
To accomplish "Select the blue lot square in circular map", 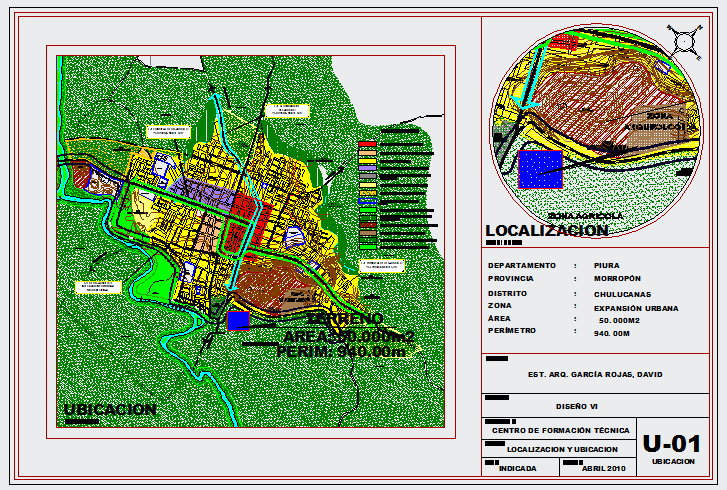I will point(540,170).
